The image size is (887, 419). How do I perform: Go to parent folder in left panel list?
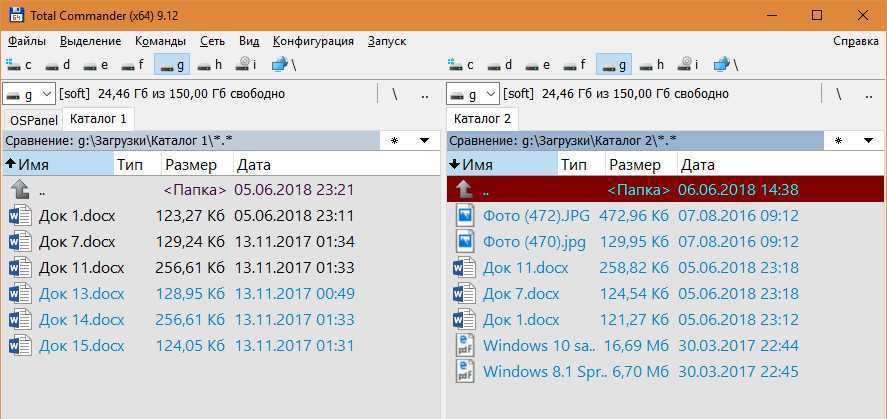coord(42,189)
